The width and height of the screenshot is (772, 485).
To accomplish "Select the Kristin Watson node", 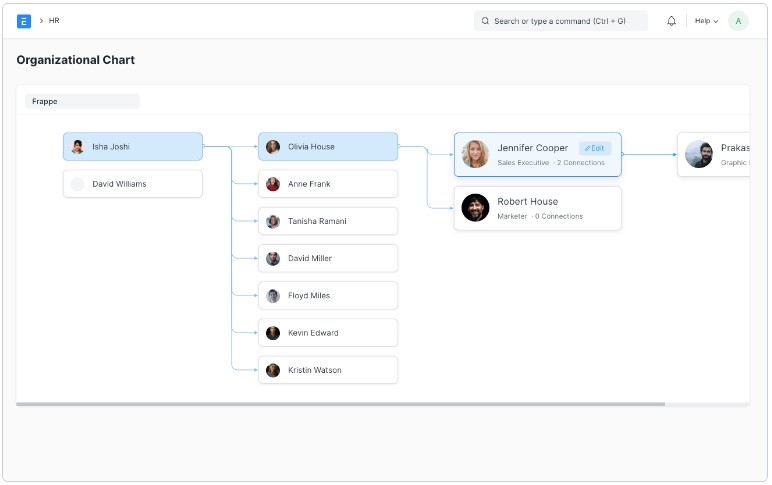I will 327,370.
